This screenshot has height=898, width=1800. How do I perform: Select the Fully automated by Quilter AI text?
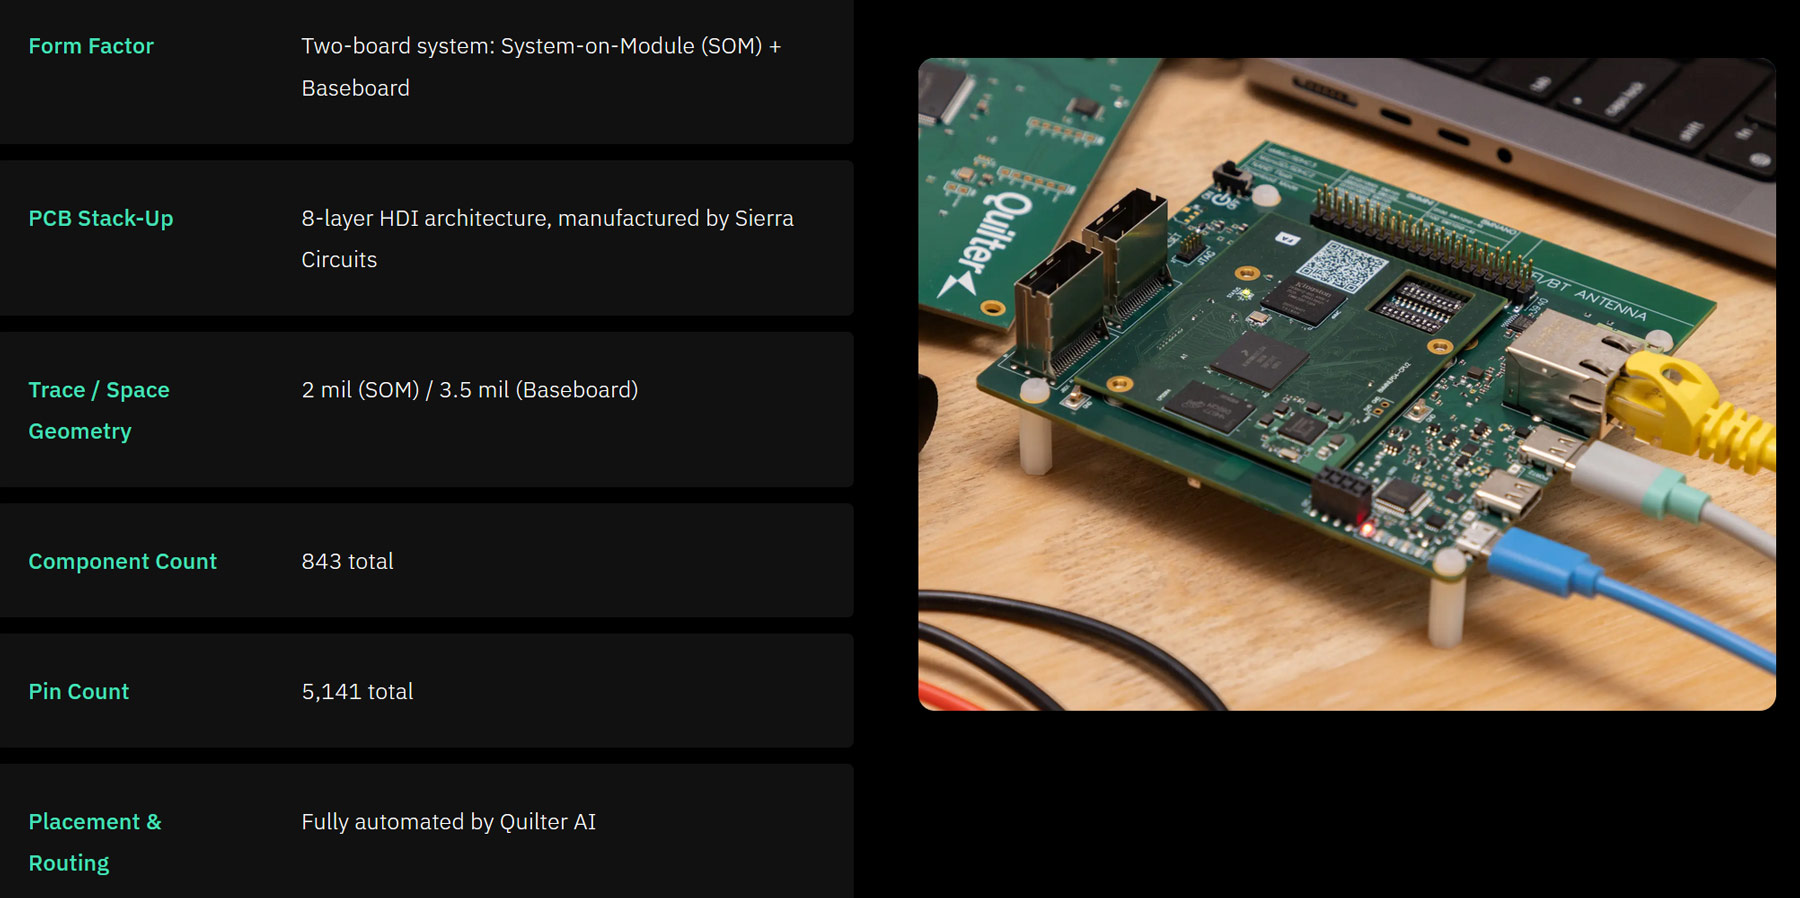(x=448, y=822)
